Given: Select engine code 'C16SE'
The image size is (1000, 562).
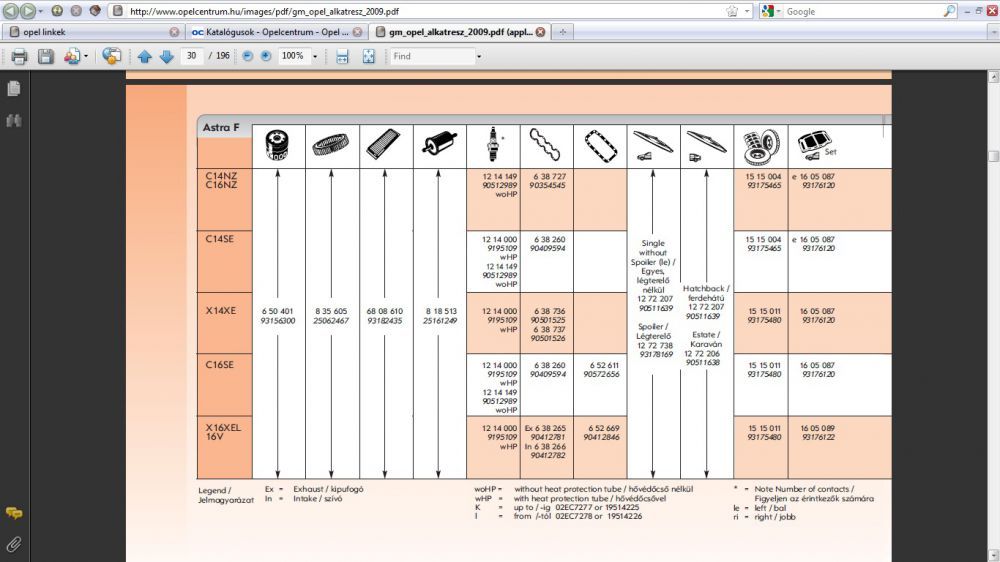Looking at the screenshot, I should point(220,365).
